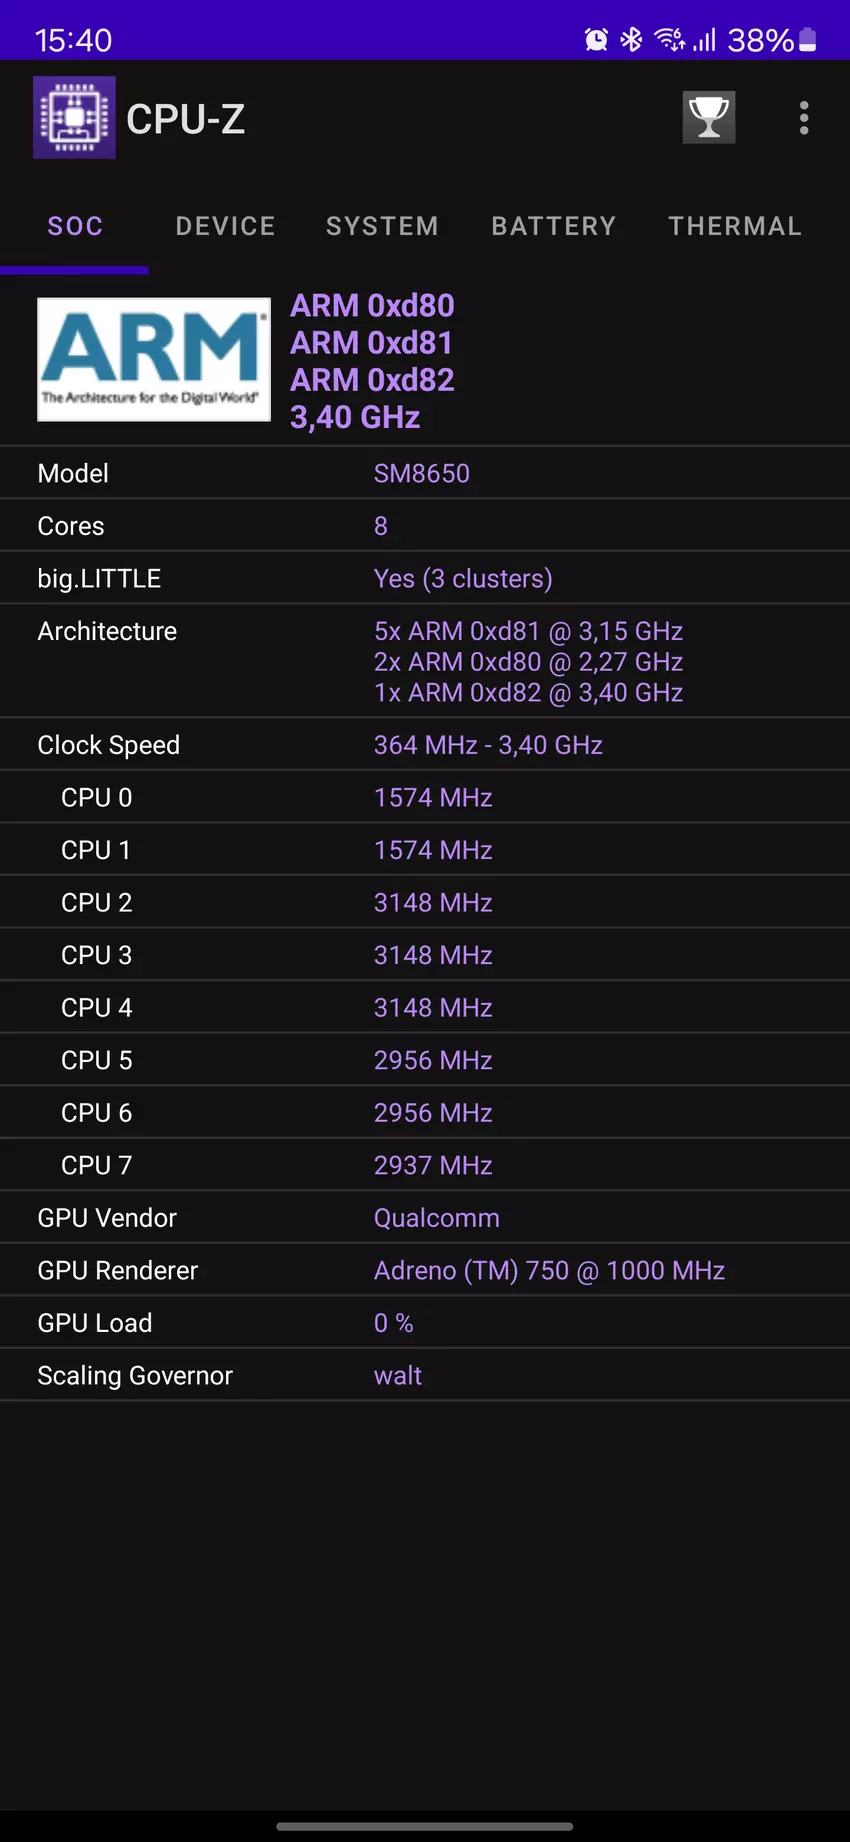Tap the Wi-Fi status icon
The image size is (850, 1842).
click(x=669, y=40)
